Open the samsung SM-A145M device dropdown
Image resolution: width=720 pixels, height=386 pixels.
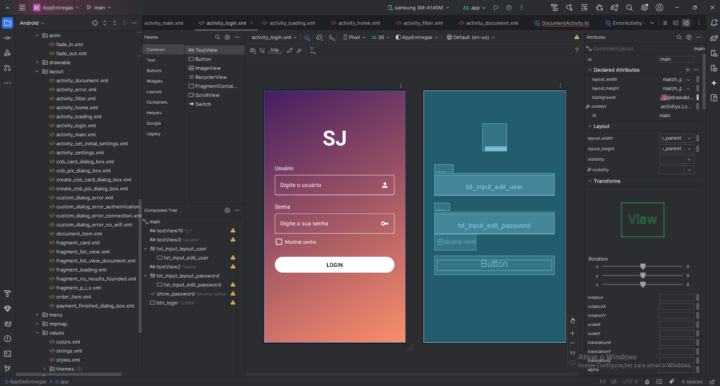(x=418, y=8)
